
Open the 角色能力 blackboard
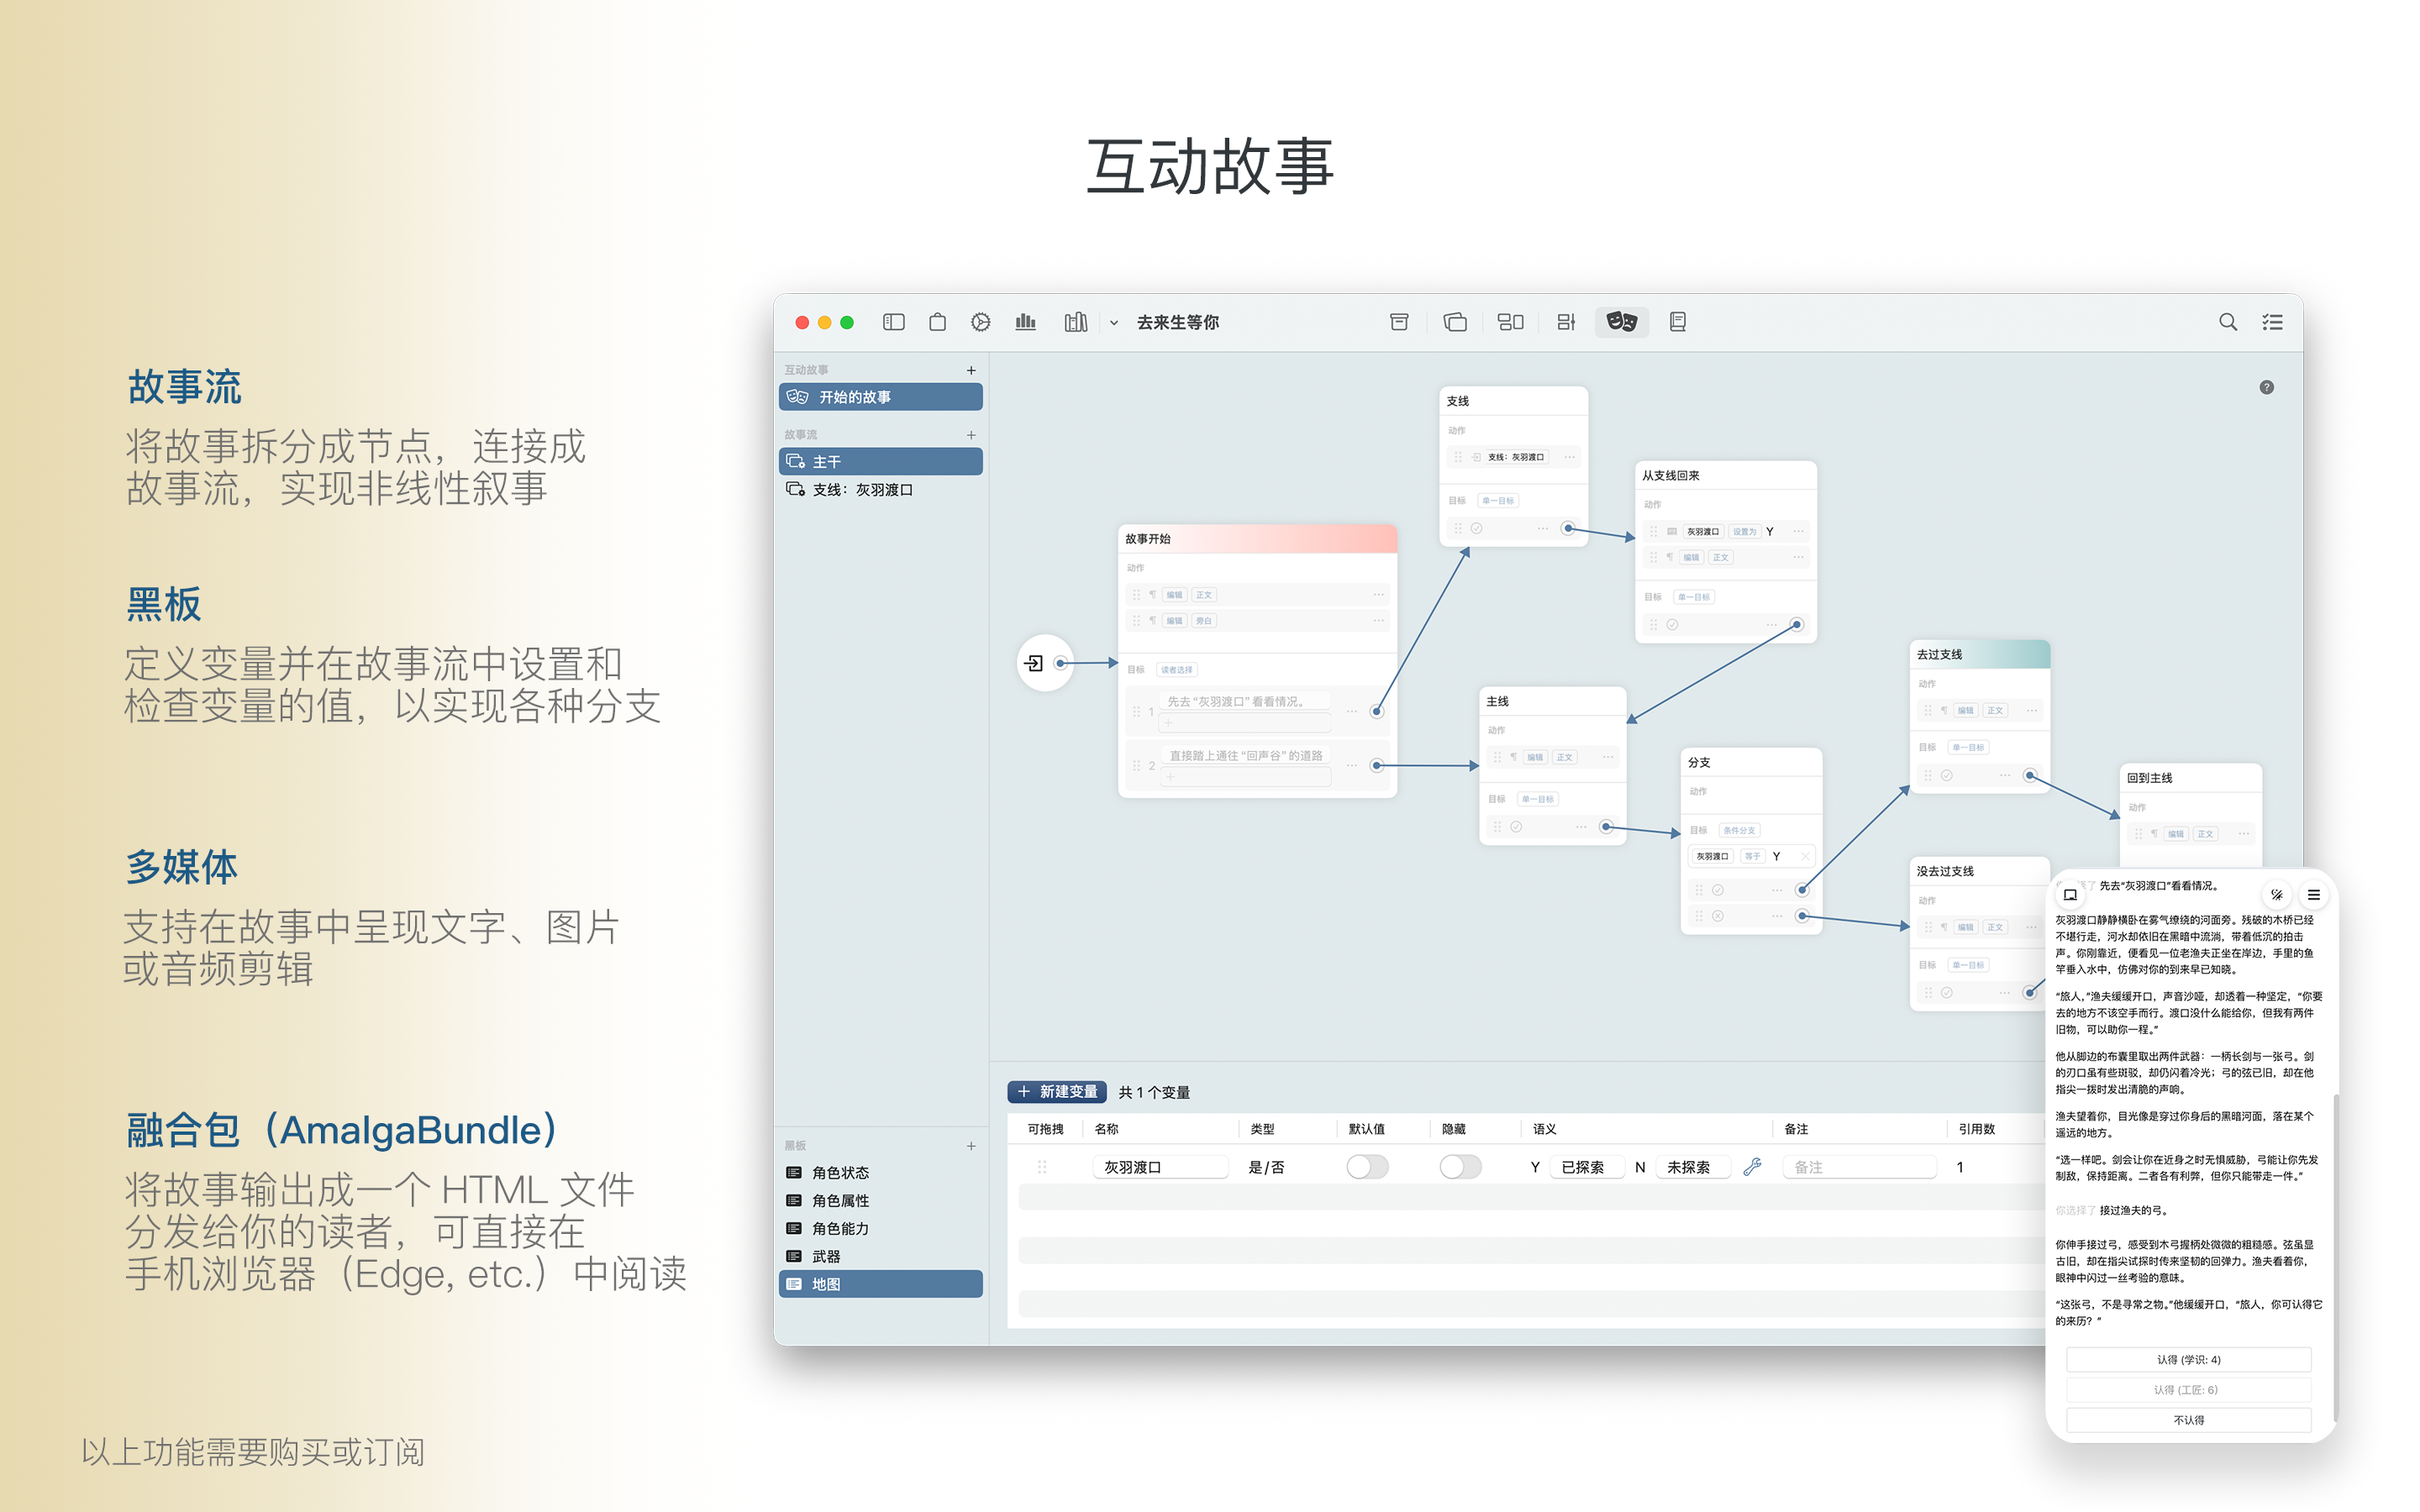click(x=880, y=1228)
